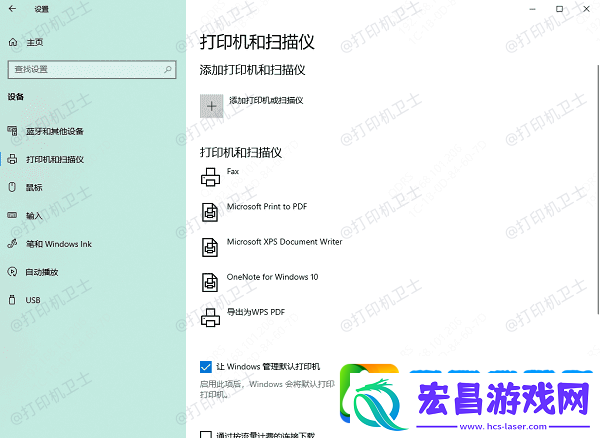Open 蓝牙和其他设备 settings page
This screenshot has height=438, width=600.
point(55,131)
